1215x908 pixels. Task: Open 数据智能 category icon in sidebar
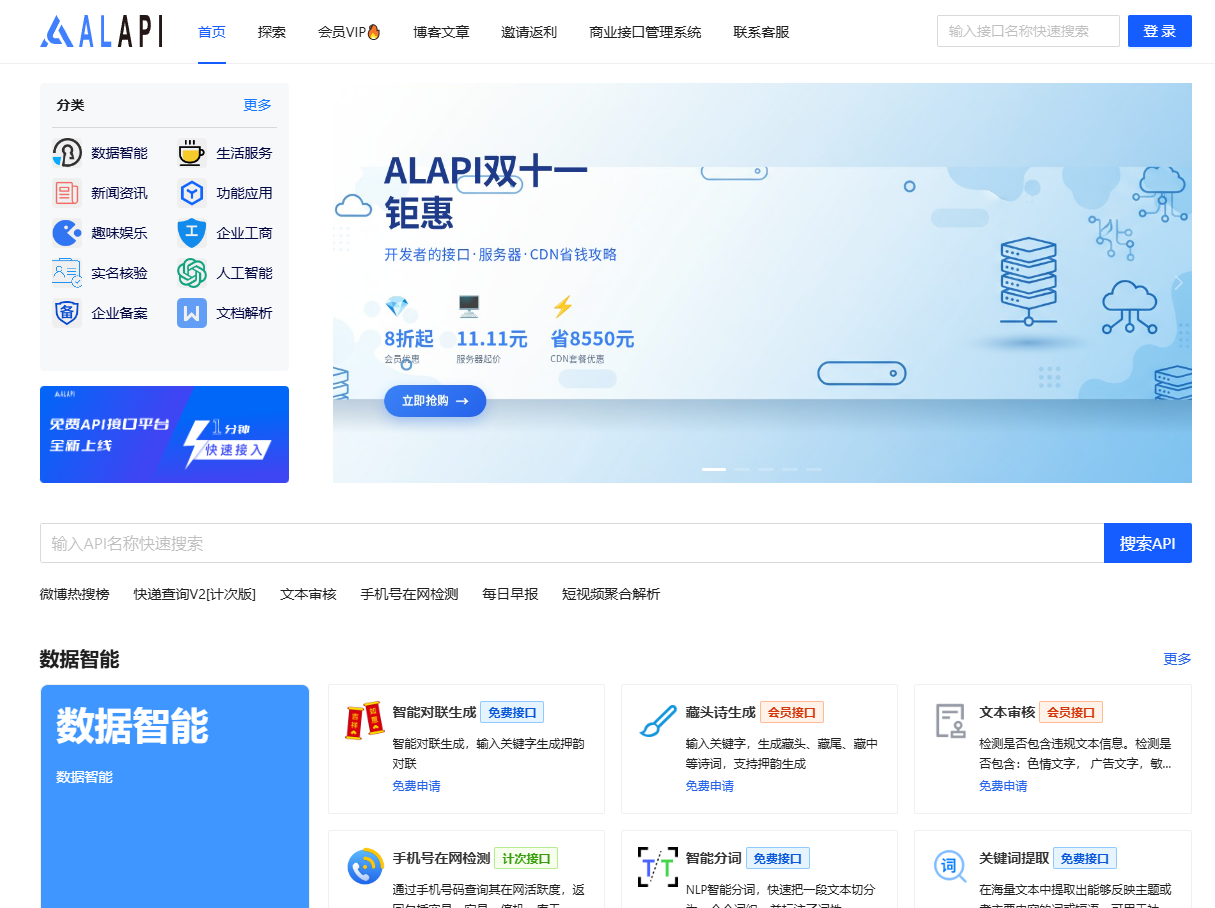click(67, 153)
